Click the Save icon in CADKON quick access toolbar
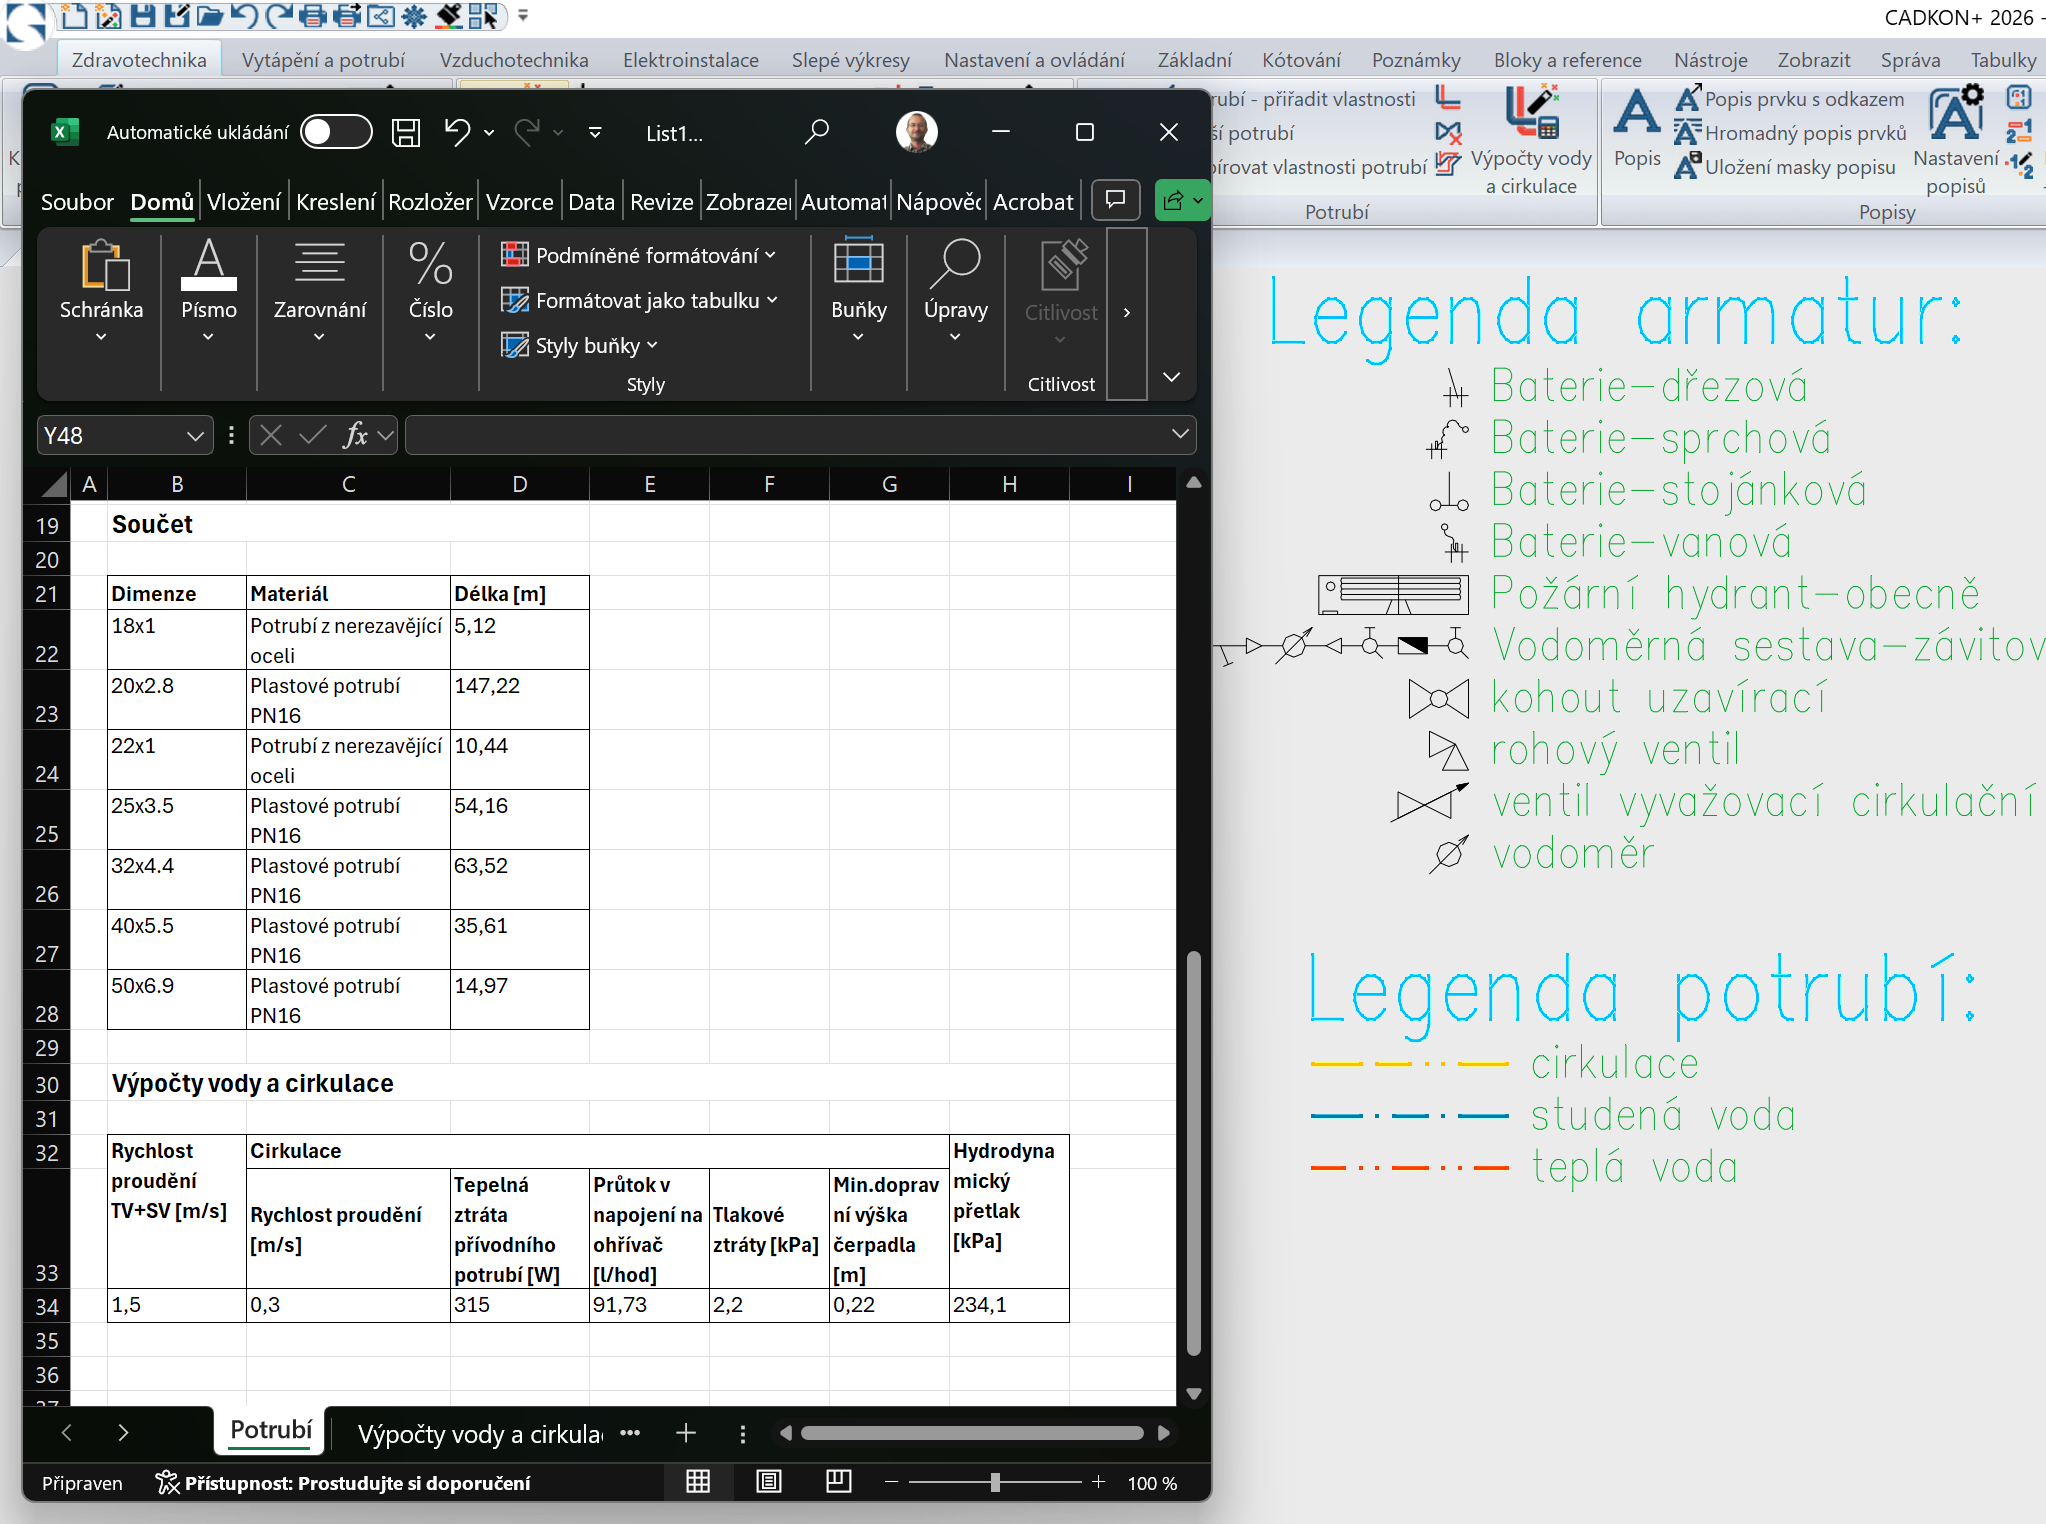2046x1524 pixels. [x=143, y=15]
